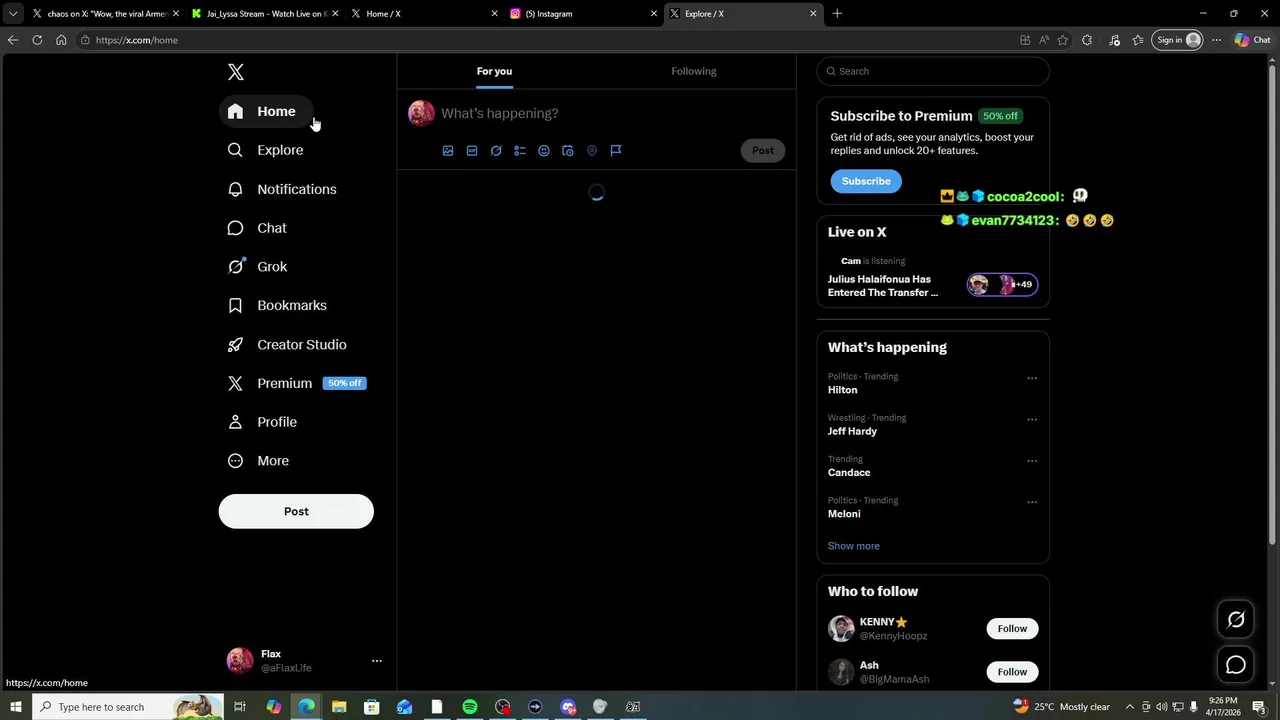Click the gray Post button in composer
The height and width of the screenshot is (720, 1280).
[763, 151]
